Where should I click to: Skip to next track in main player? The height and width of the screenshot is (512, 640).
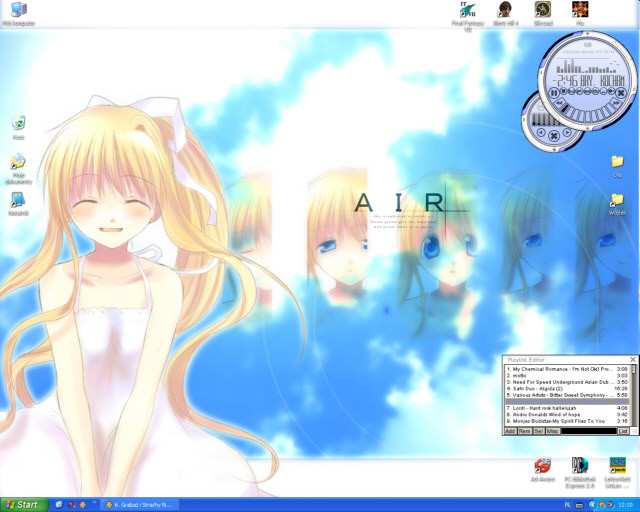pos(616,103)
